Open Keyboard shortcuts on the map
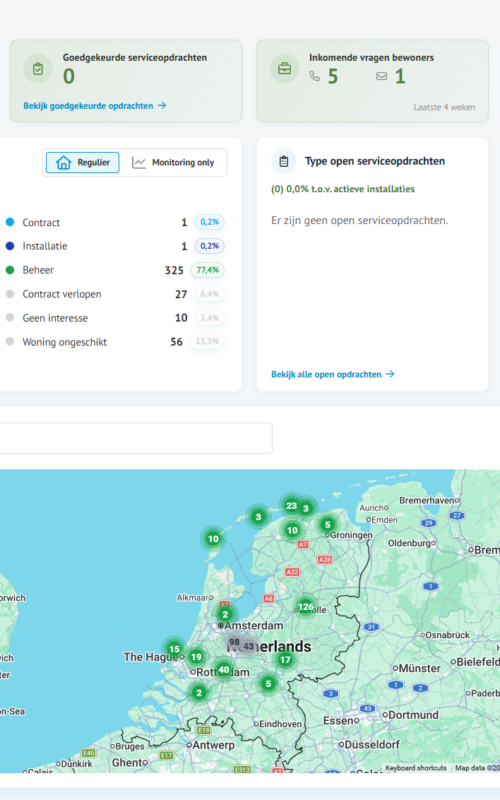 coord(416,768)
